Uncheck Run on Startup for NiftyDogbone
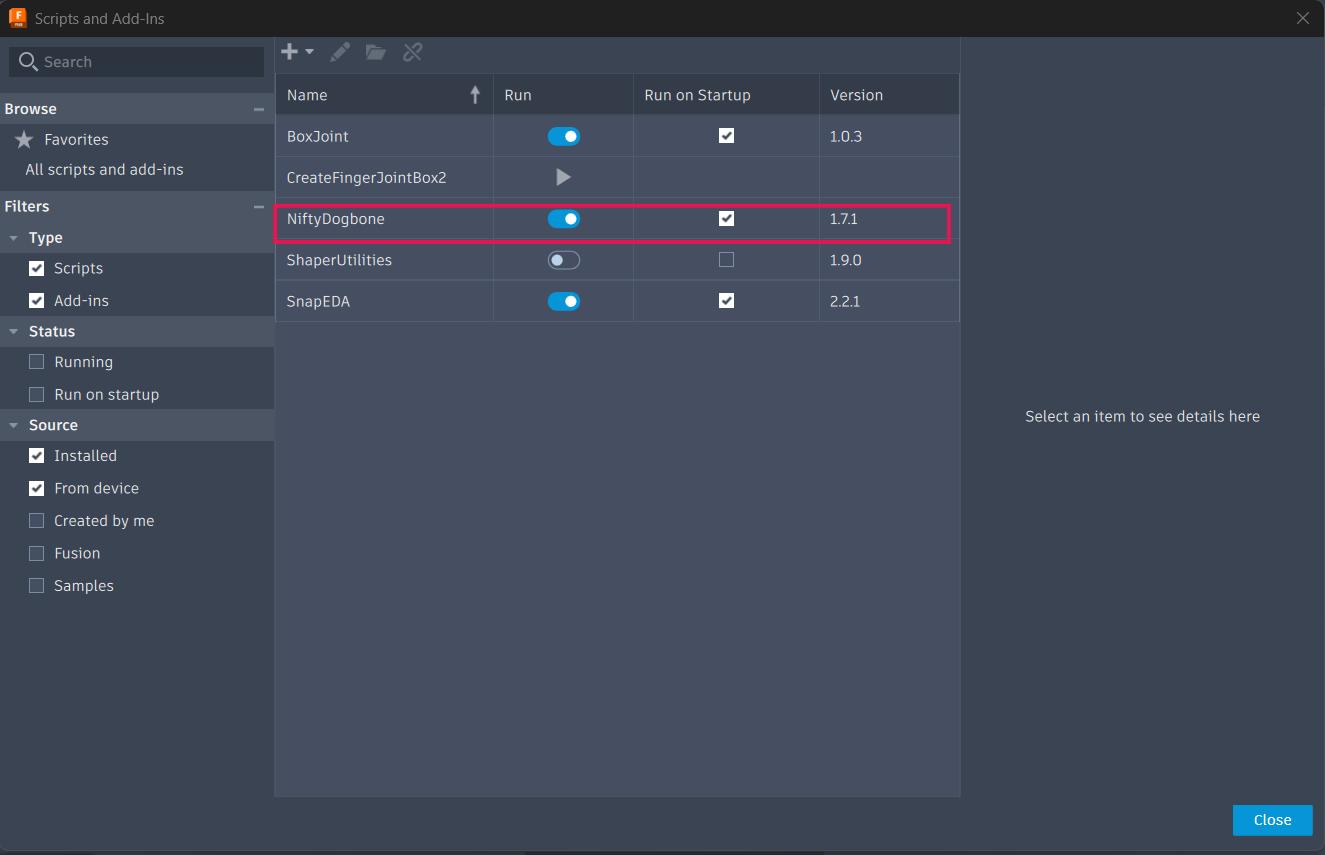This screenshot has width=1325, height=855. pos(726,218)
